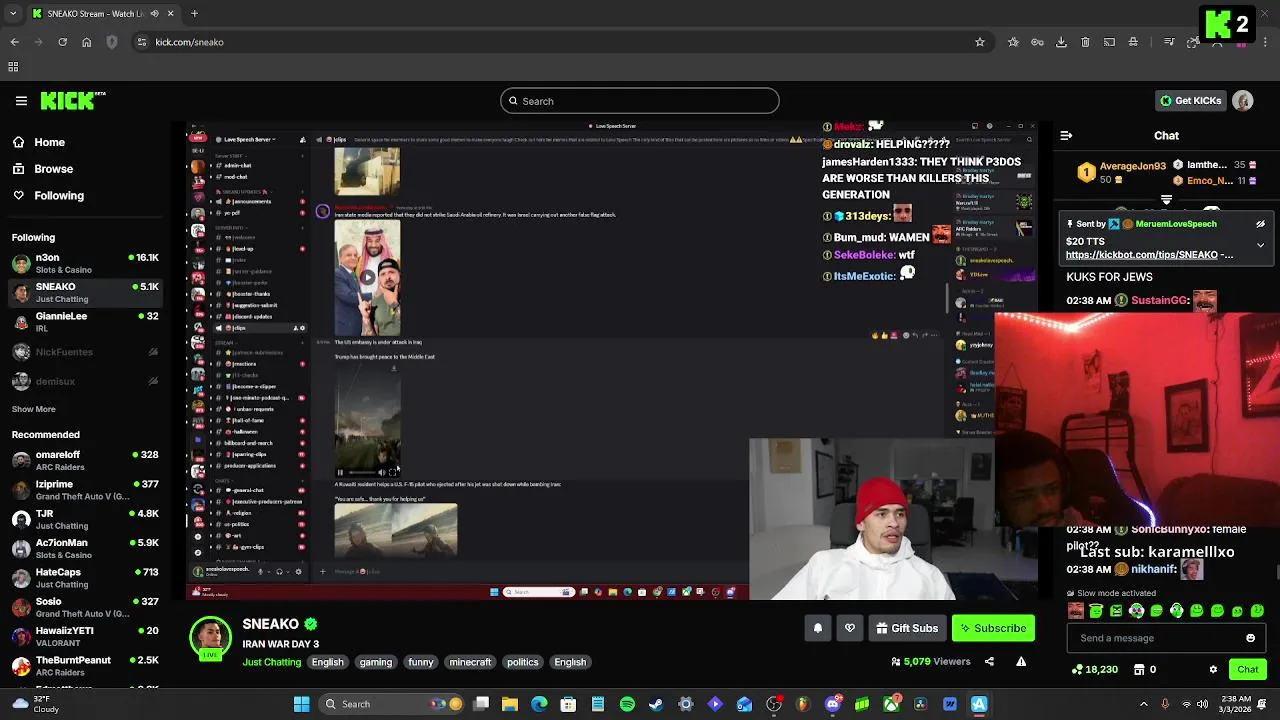Select the politics tag
The image size is (1280, 720).
[522, 662]
